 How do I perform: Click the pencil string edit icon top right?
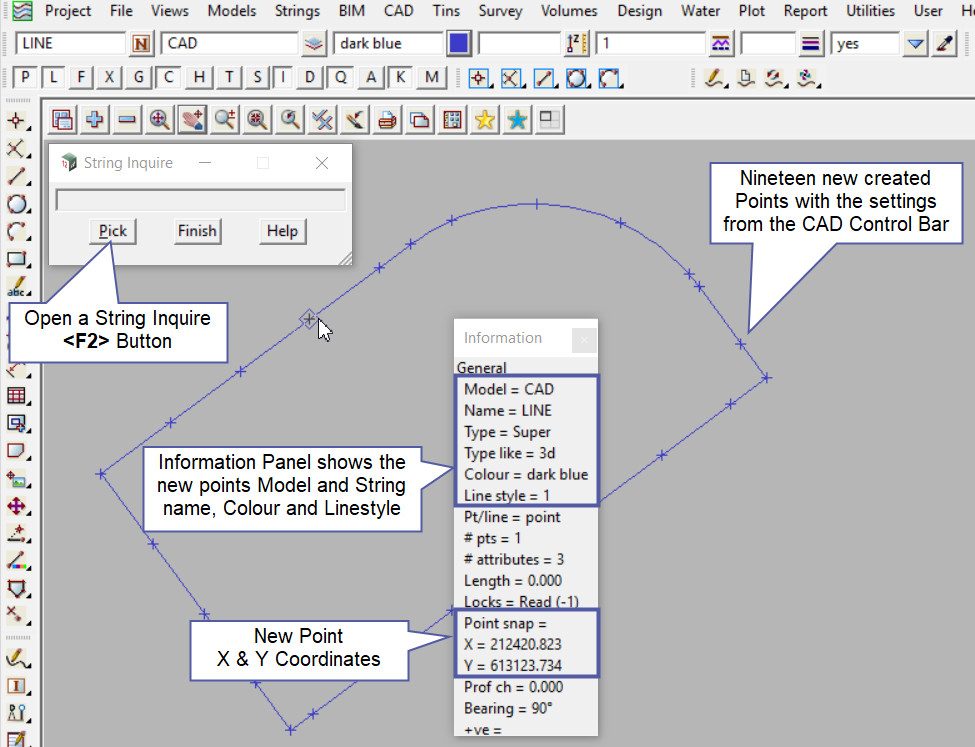[x=714, y=78]
